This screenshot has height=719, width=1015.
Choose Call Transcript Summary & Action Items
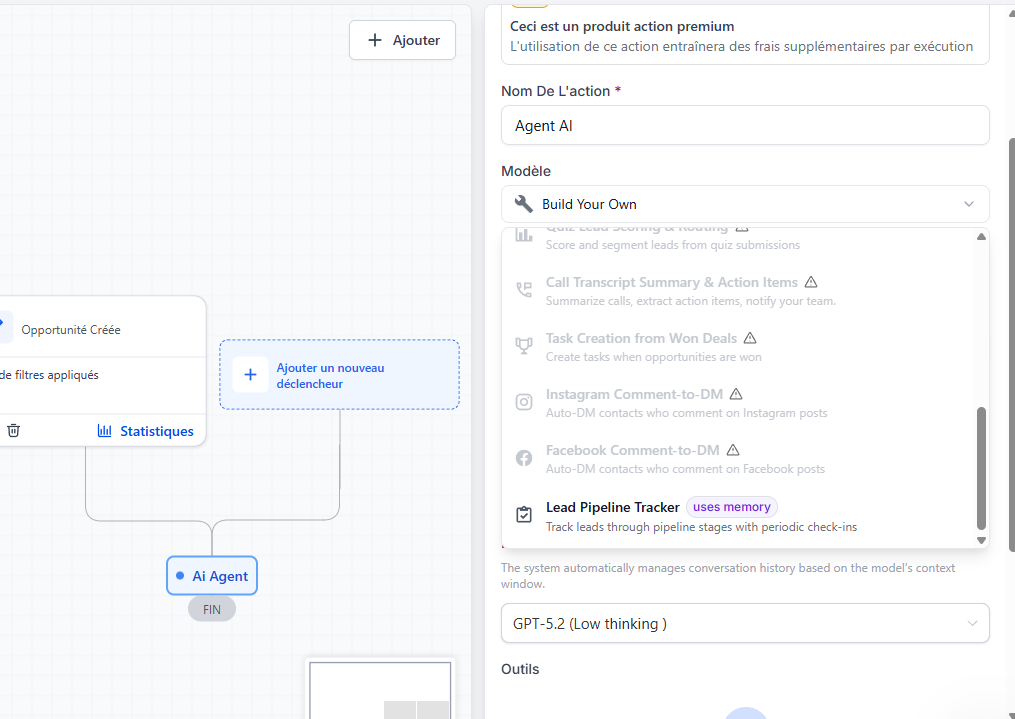739,291
